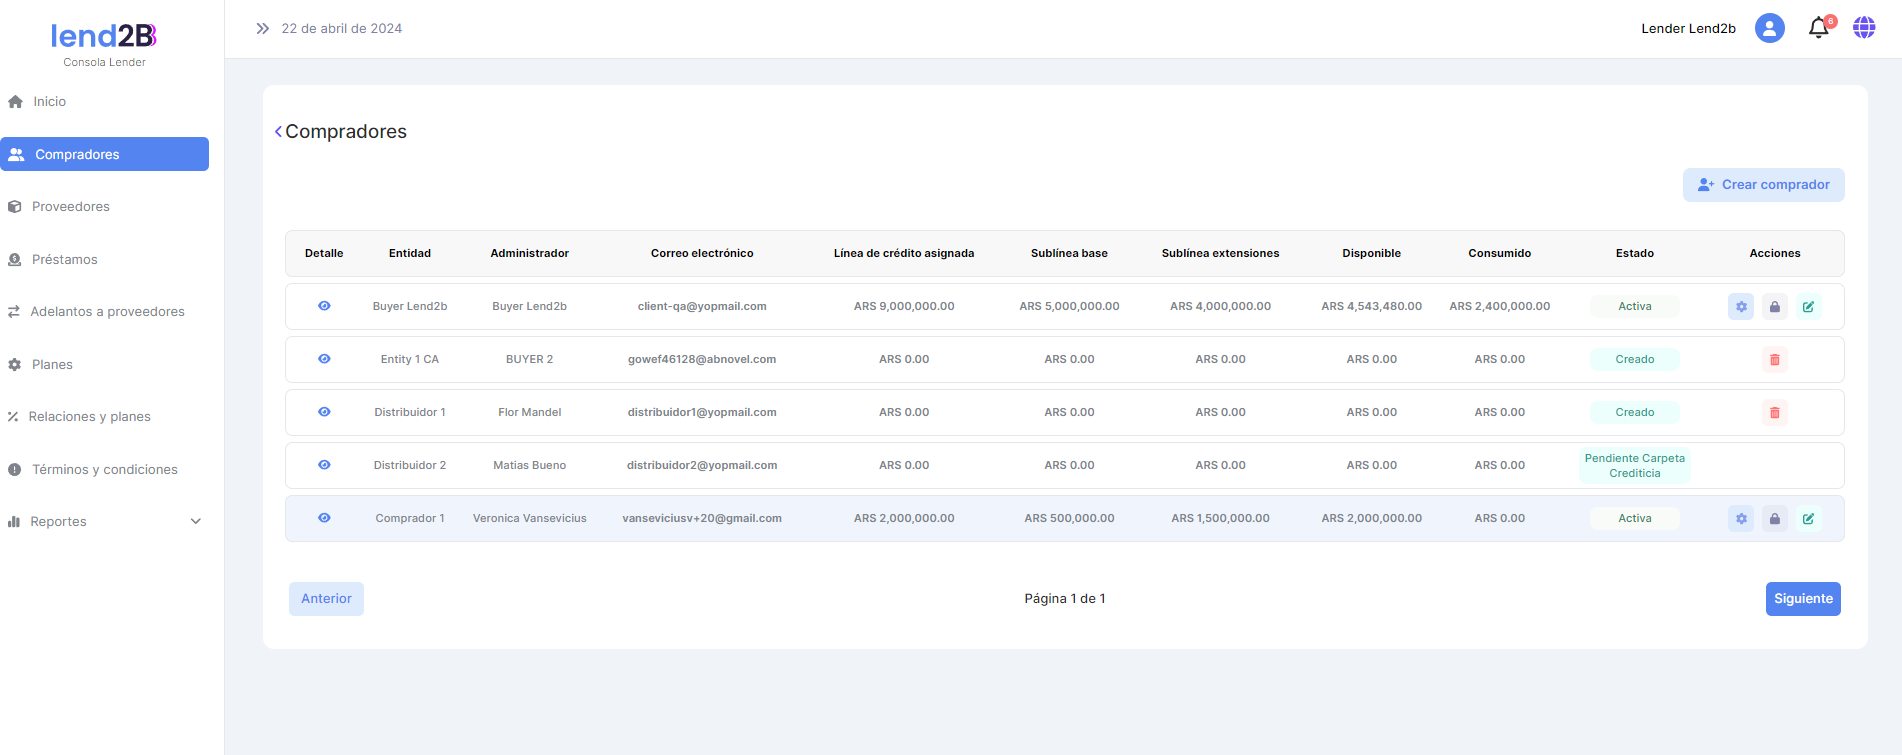This screenshot has width=1902, height=755.
Task: Go back using Compradores chevron
Action: tap(278, 132)
